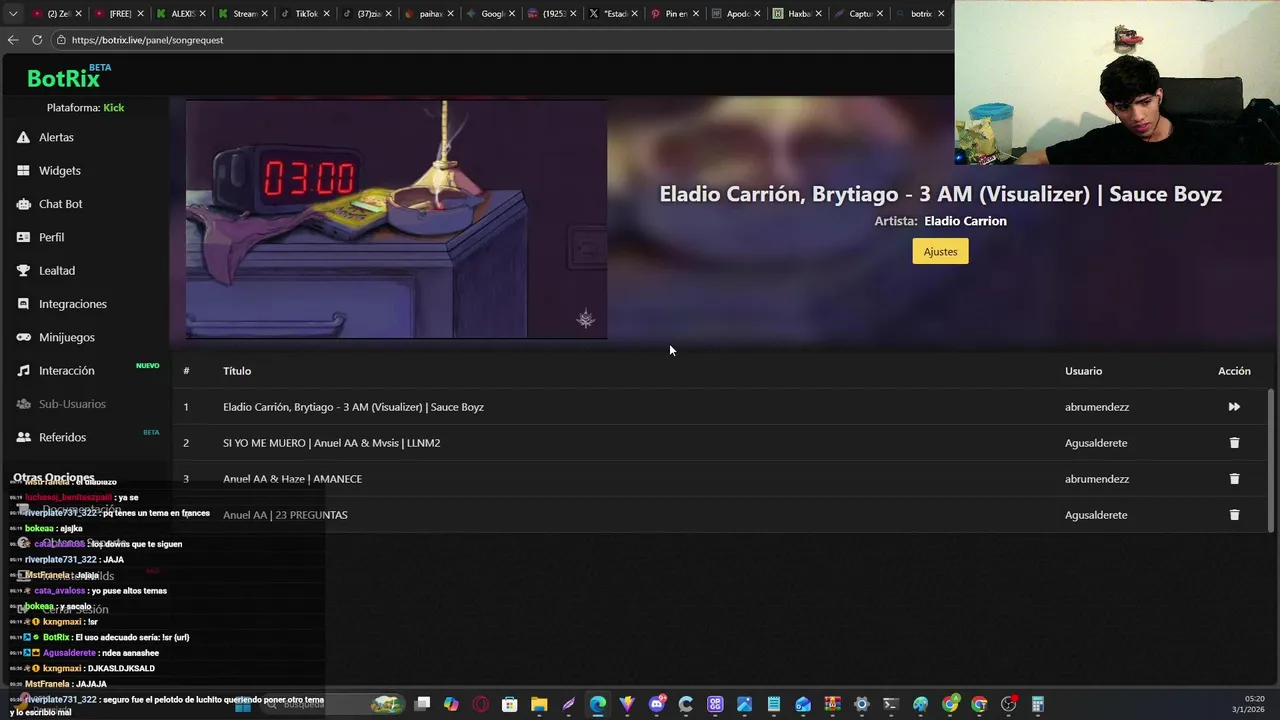The height and width of the screenshot is (720, 1280).
Task: Open the yellow Ajustes button
Action: point(940,251)
